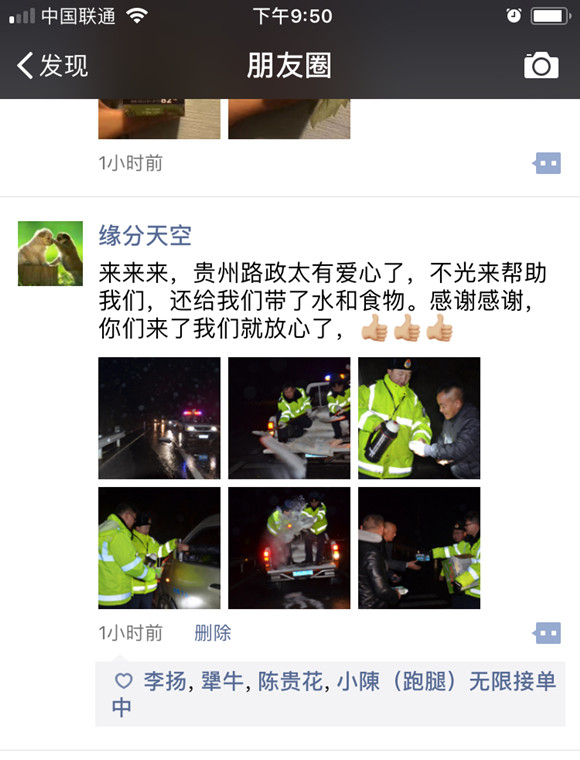Open liker 李扬 profile
The height and width of the screenshot is (760, 580).
165,681
